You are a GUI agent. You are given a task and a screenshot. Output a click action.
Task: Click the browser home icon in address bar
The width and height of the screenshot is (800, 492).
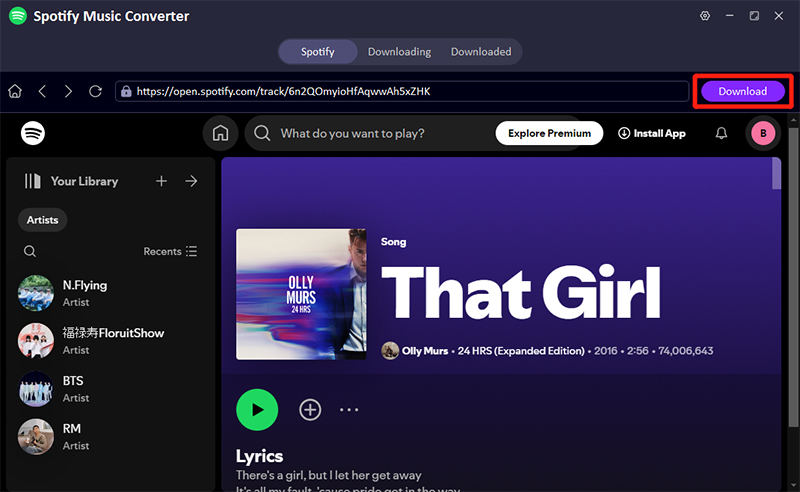coord(15,91)
